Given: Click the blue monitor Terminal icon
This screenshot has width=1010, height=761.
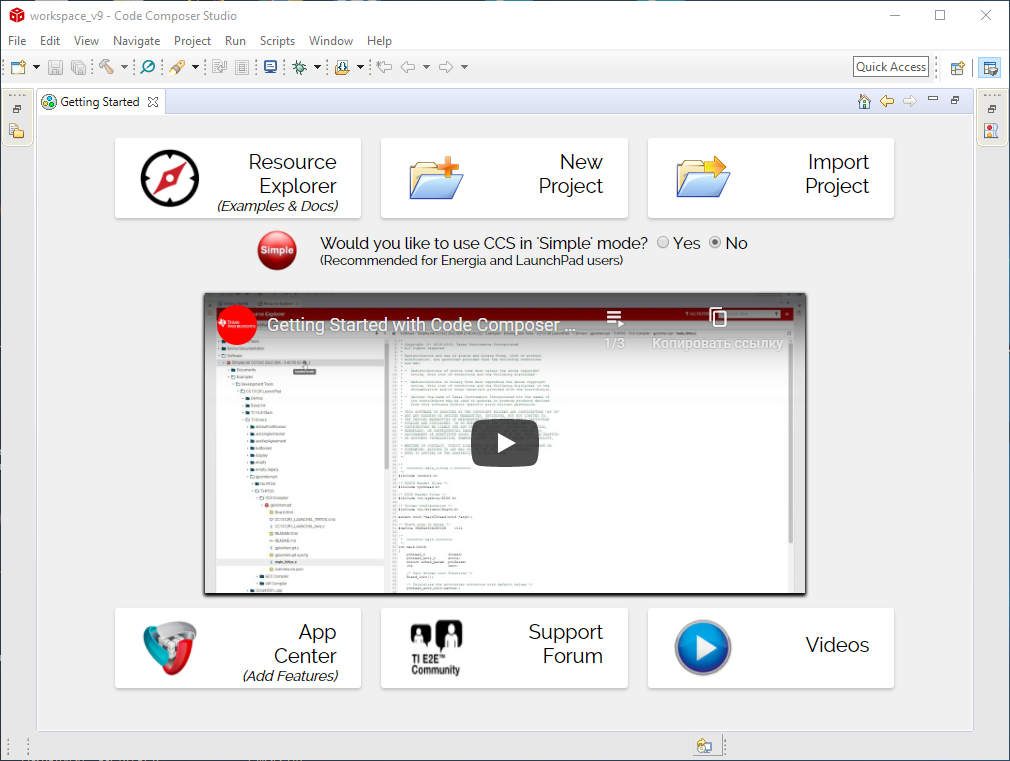Looking at the screenshot, I should [x=271, y=67].
